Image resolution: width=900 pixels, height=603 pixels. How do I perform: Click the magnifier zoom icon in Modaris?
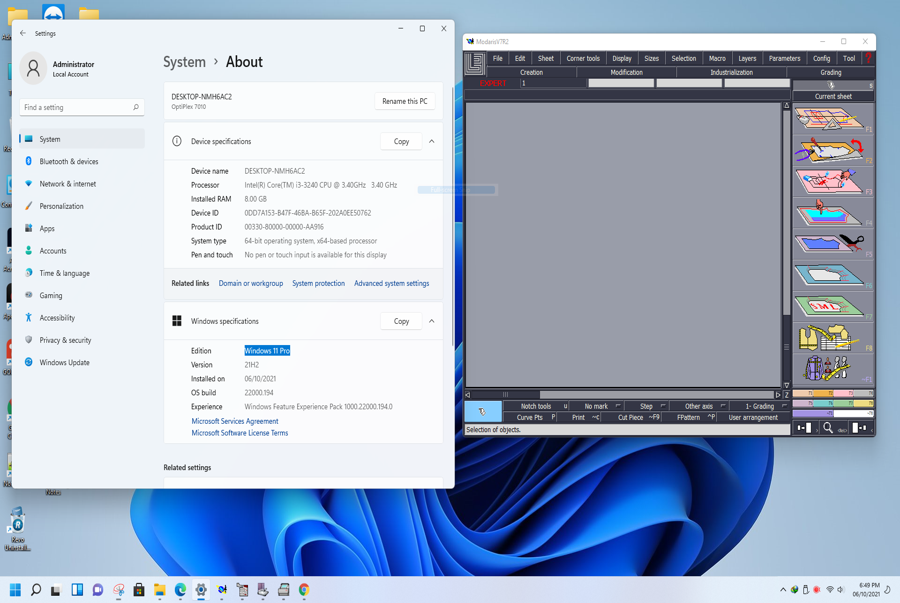[828, 428]
